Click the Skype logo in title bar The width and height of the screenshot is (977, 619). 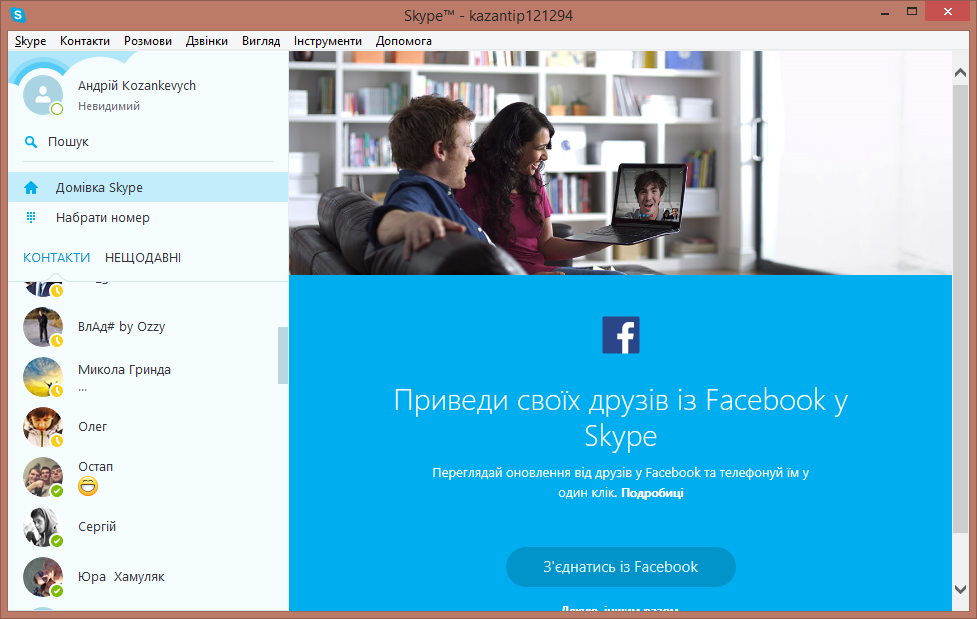click(x=18, y=15)
